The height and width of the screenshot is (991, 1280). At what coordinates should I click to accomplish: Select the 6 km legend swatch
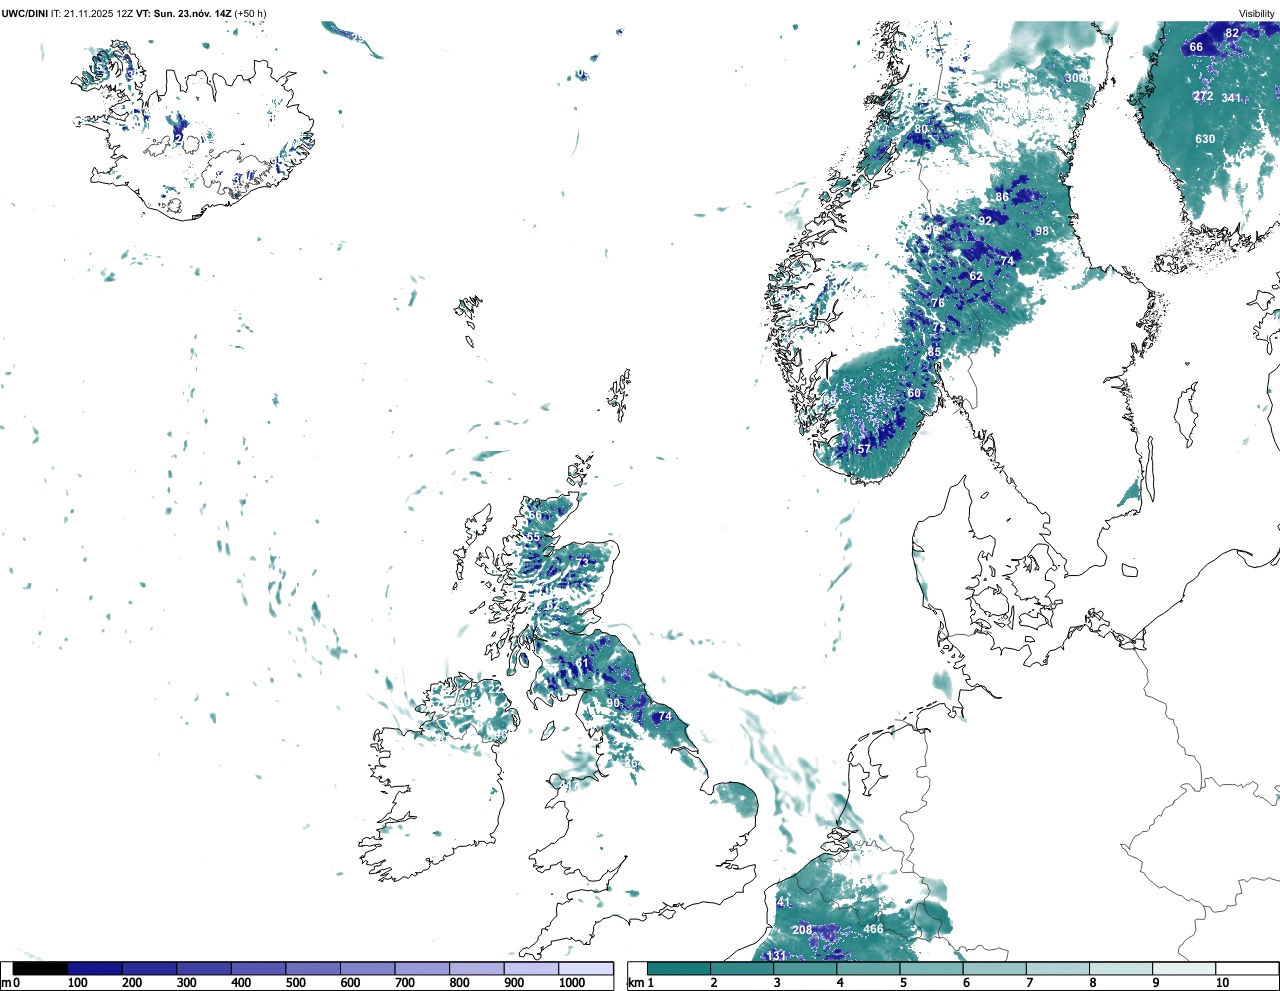tap(995, 968)
